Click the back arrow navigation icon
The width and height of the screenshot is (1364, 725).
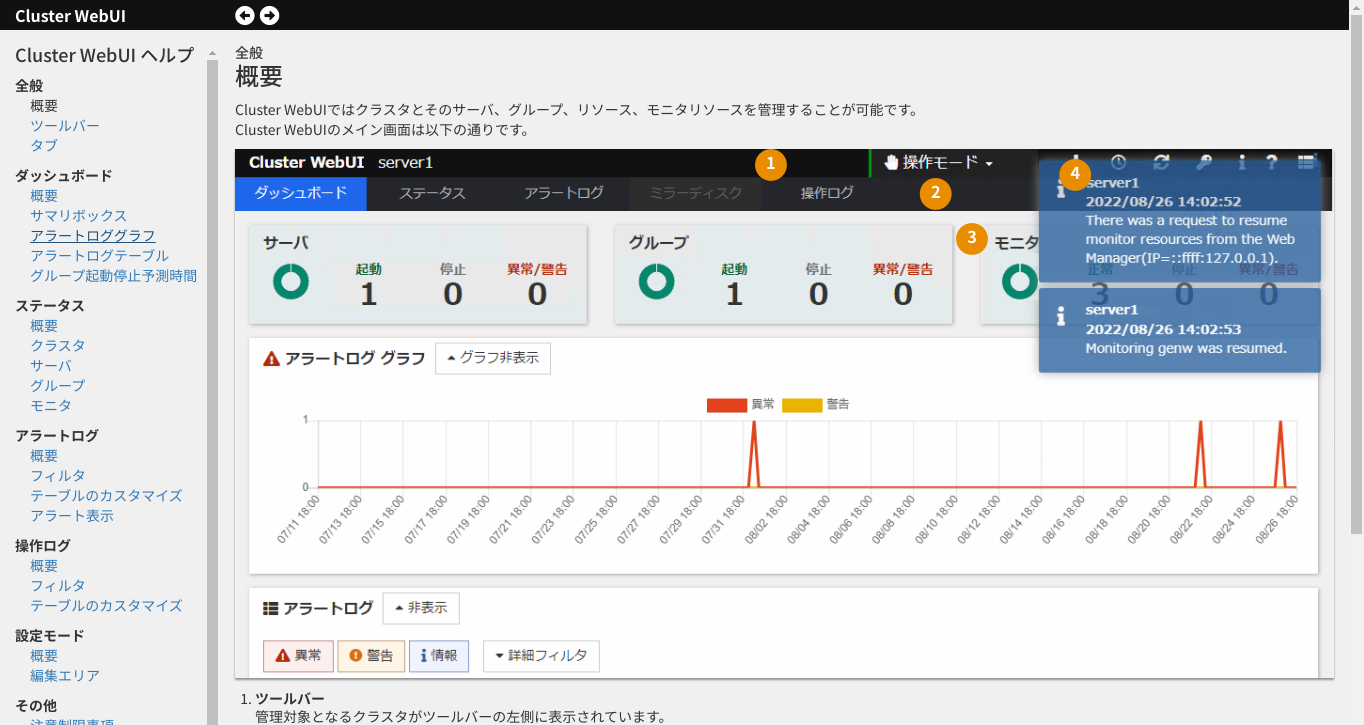(x=245, y=15)
